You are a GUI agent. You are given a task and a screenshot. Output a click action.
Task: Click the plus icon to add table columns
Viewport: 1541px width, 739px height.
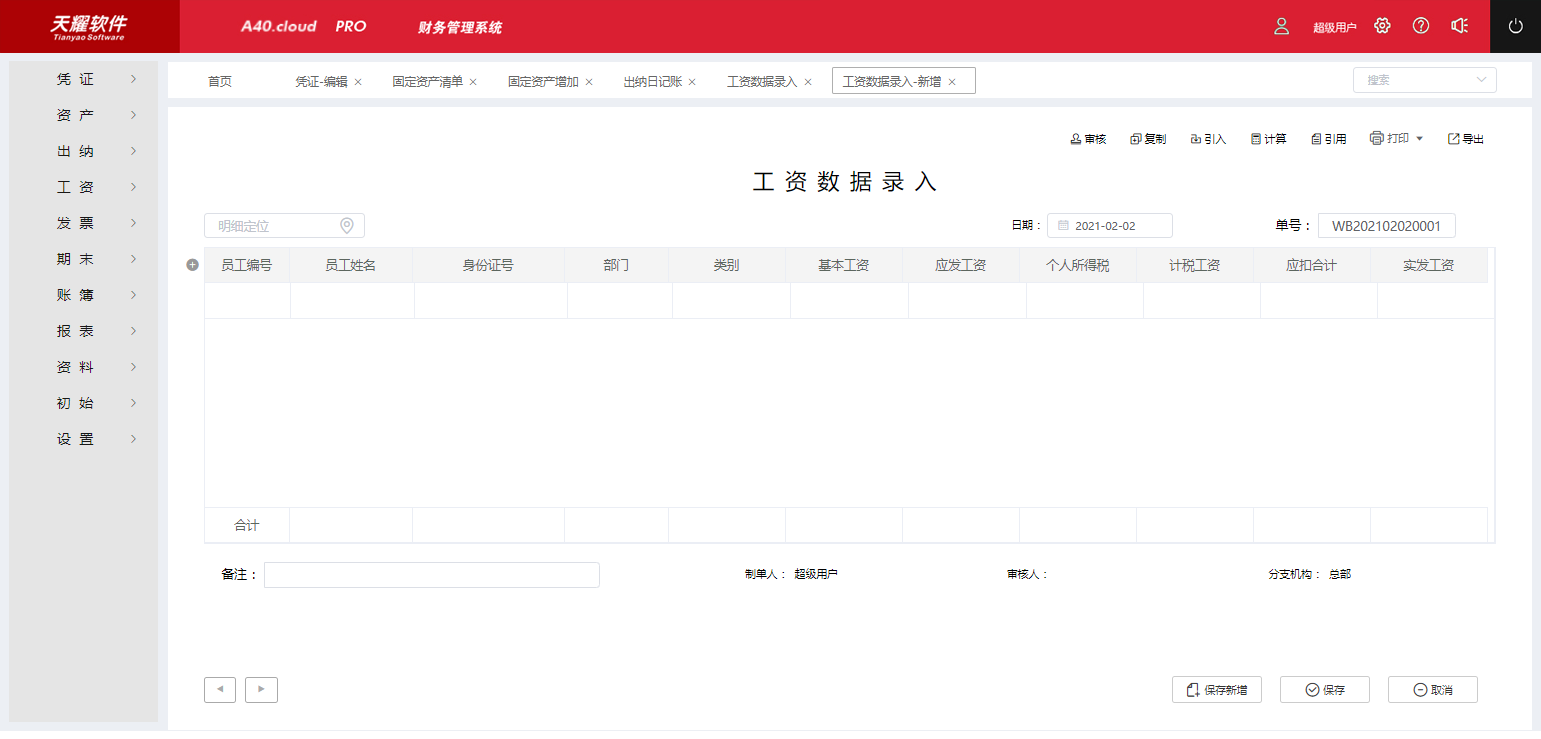point(190,264)
